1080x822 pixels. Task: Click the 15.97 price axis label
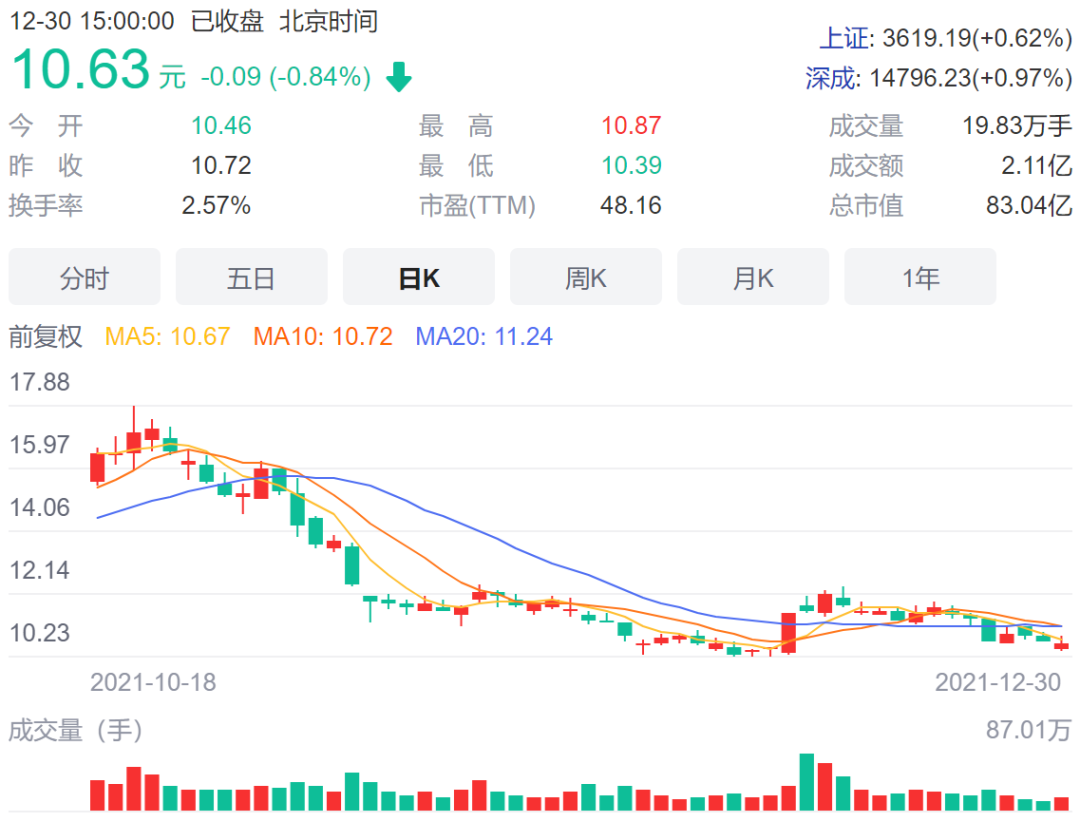click(39, 444)
